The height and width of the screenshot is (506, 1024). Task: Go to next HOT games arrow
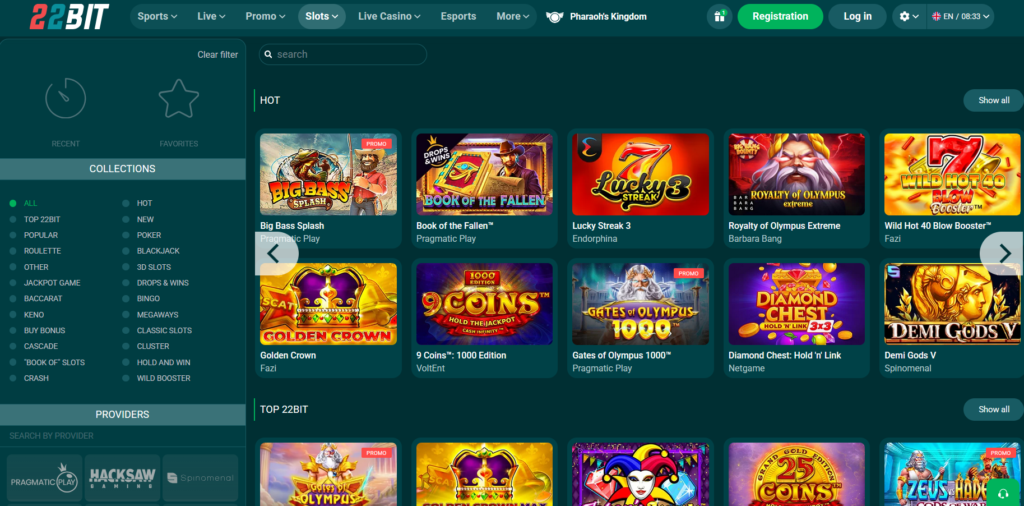[x=1004, y=254]
